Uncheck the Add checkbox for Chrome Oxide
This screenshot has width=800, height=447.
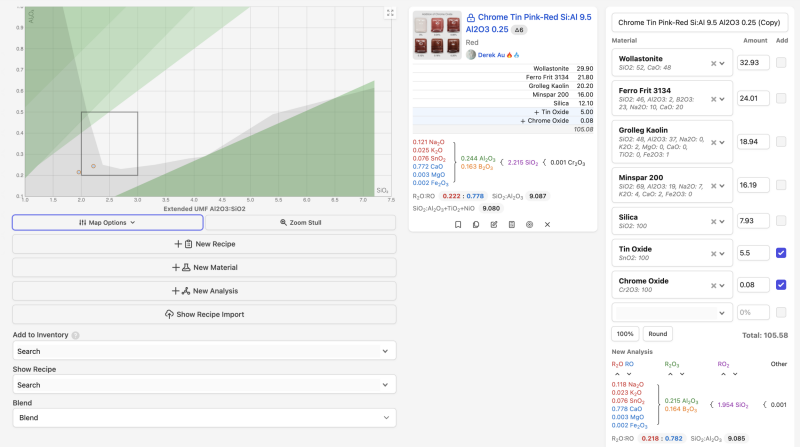(x=781, y=284)
